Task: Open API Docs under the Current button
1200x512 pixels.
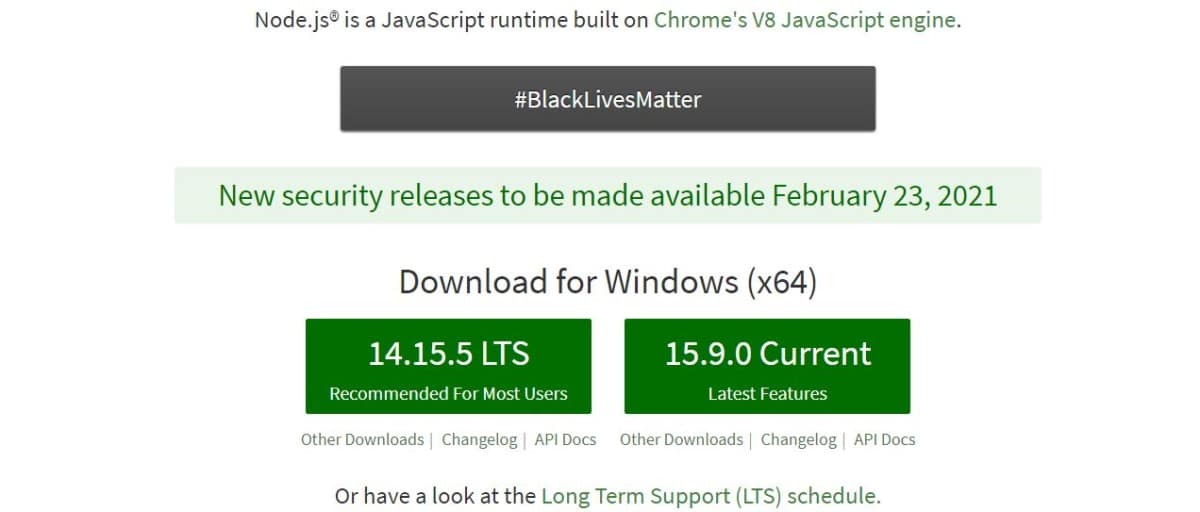Action: (884, 439)
